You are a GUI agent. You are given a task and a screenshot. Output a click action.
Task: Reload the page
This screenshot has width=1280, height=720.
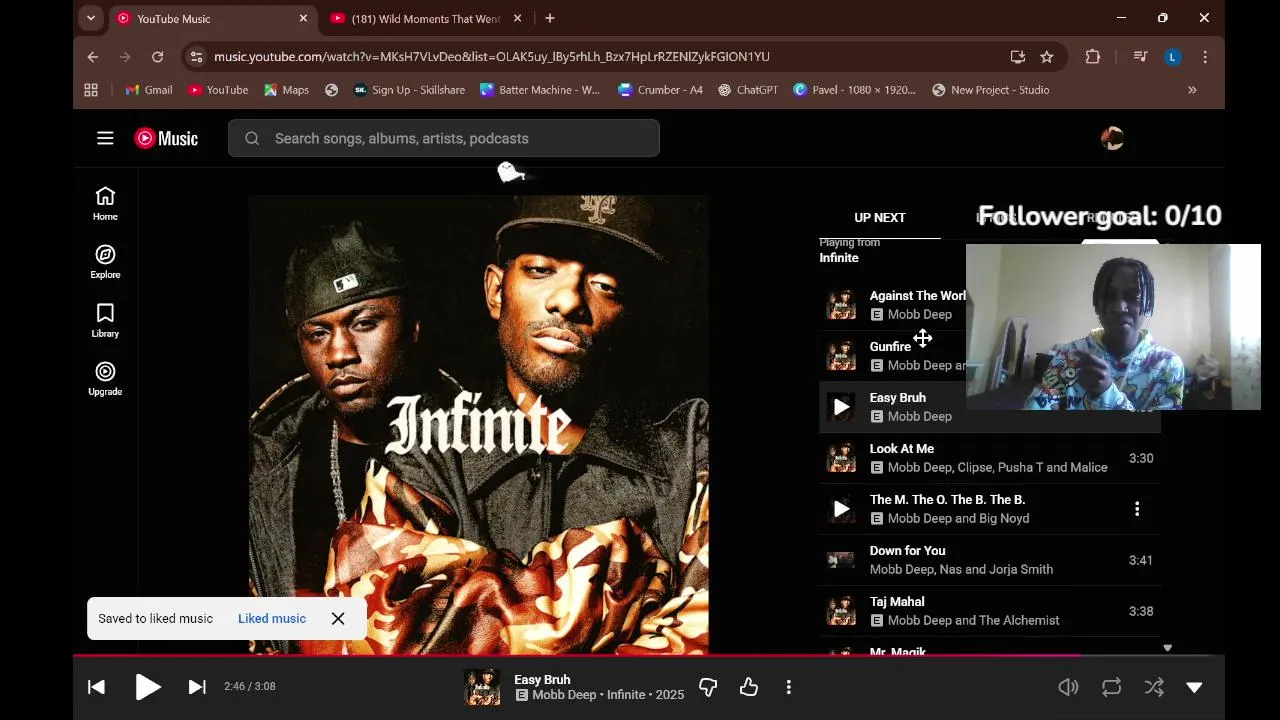tap(157, 57)
